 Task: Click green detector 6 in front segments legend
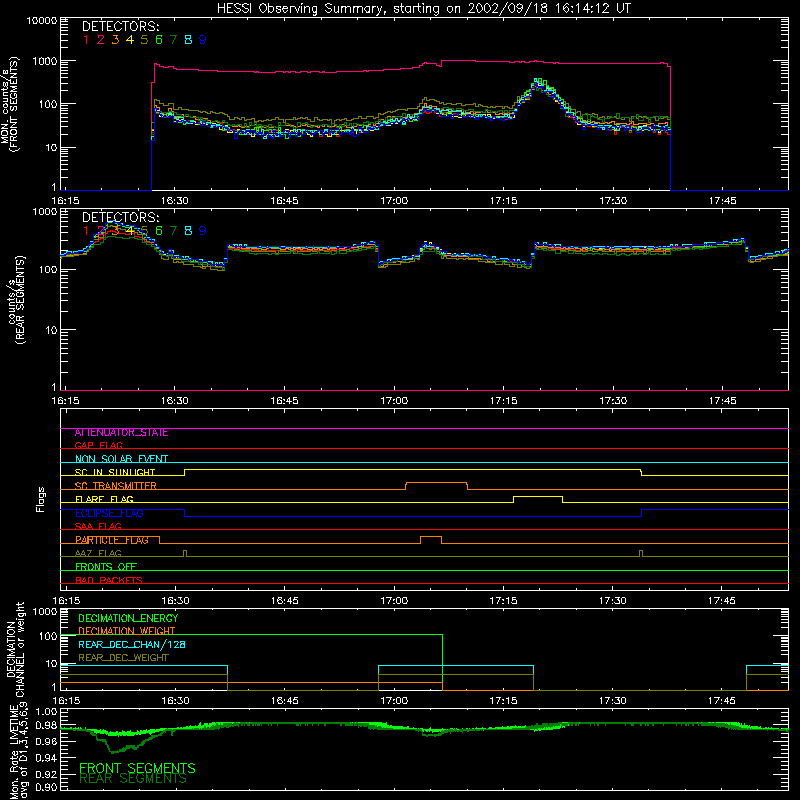click(159, 40)
